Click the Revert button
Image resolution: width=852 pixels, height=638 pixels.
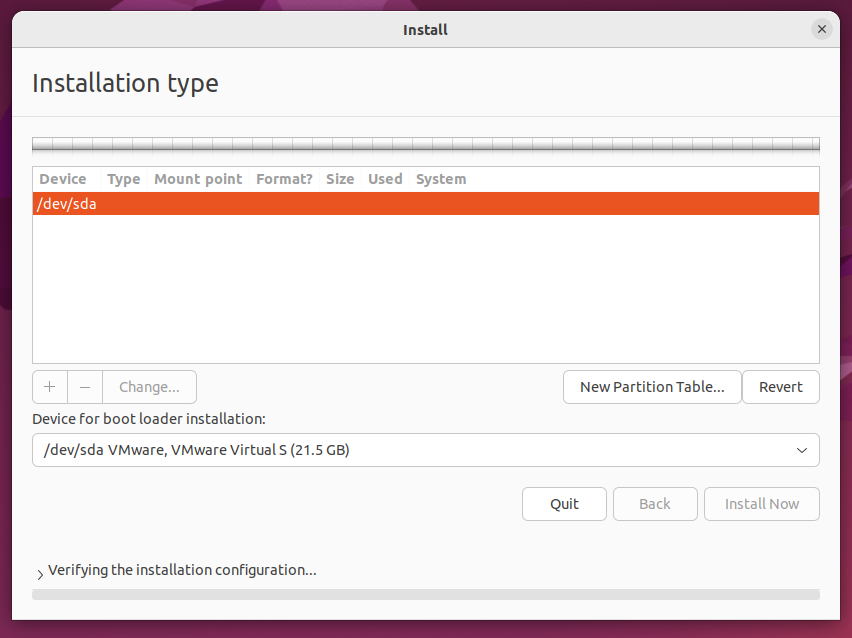pos(780,387)
